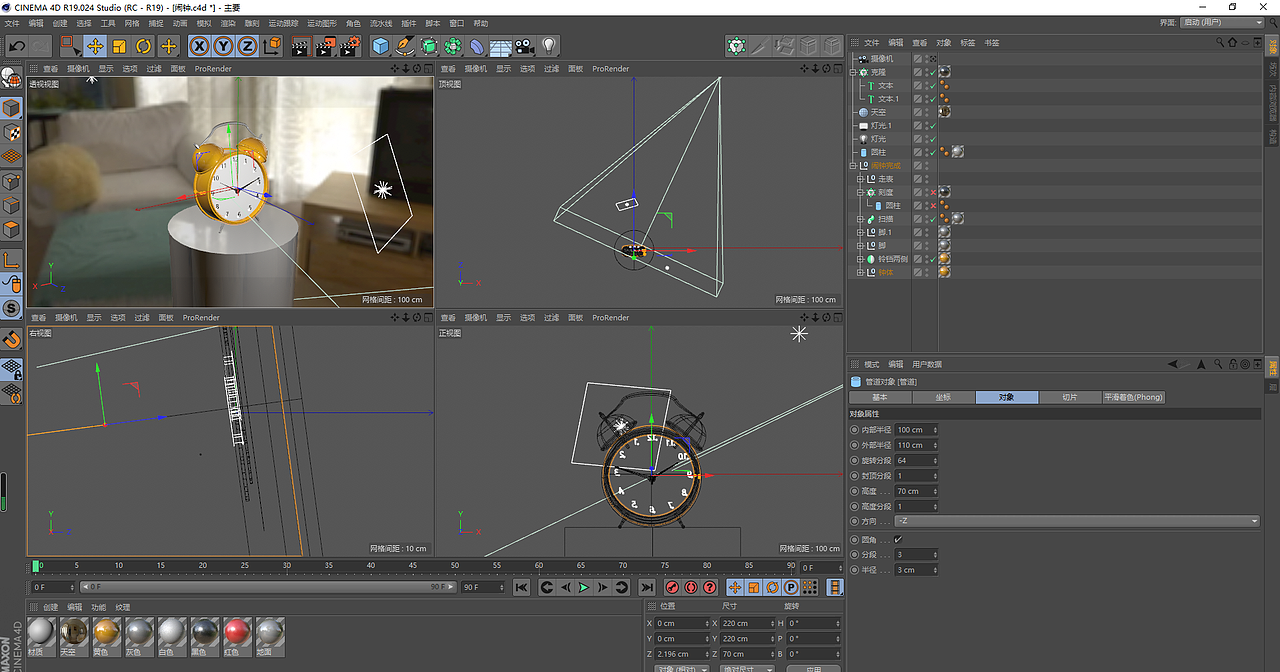Toggle the green check for 克隆 object

click(933, 72)
